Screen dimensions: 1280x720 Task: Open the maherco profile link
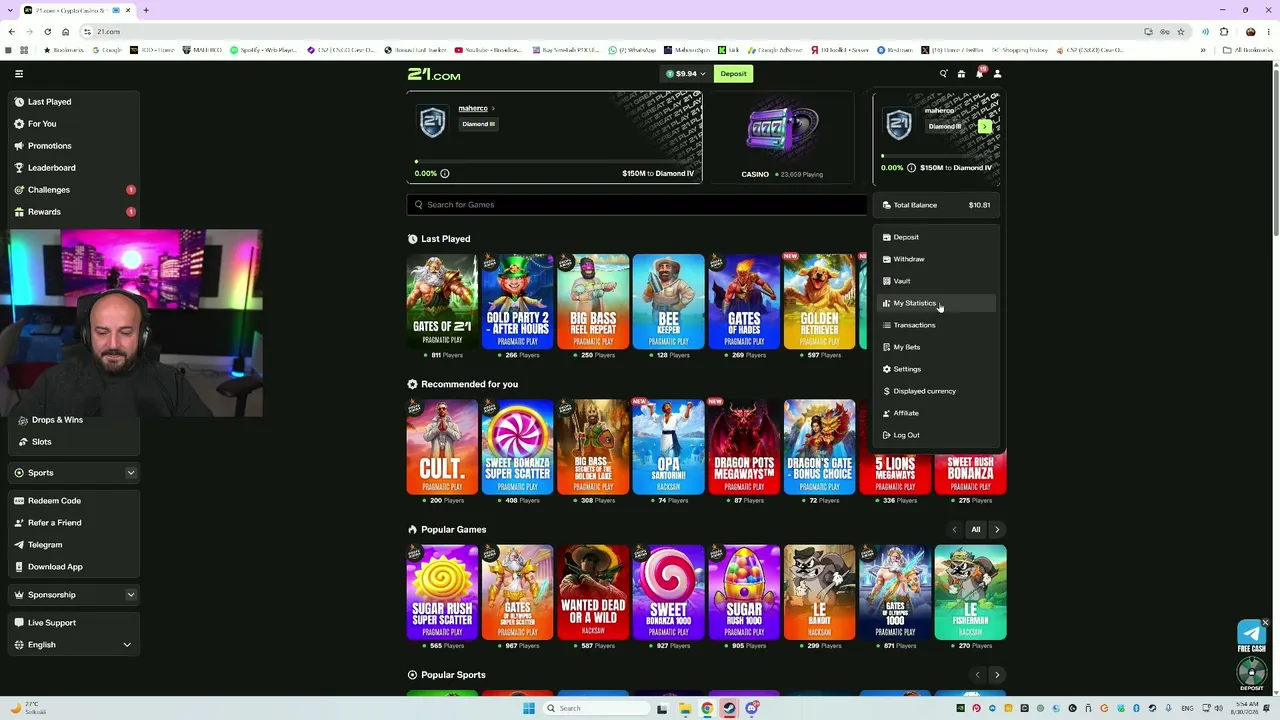(x=476, y=108)
